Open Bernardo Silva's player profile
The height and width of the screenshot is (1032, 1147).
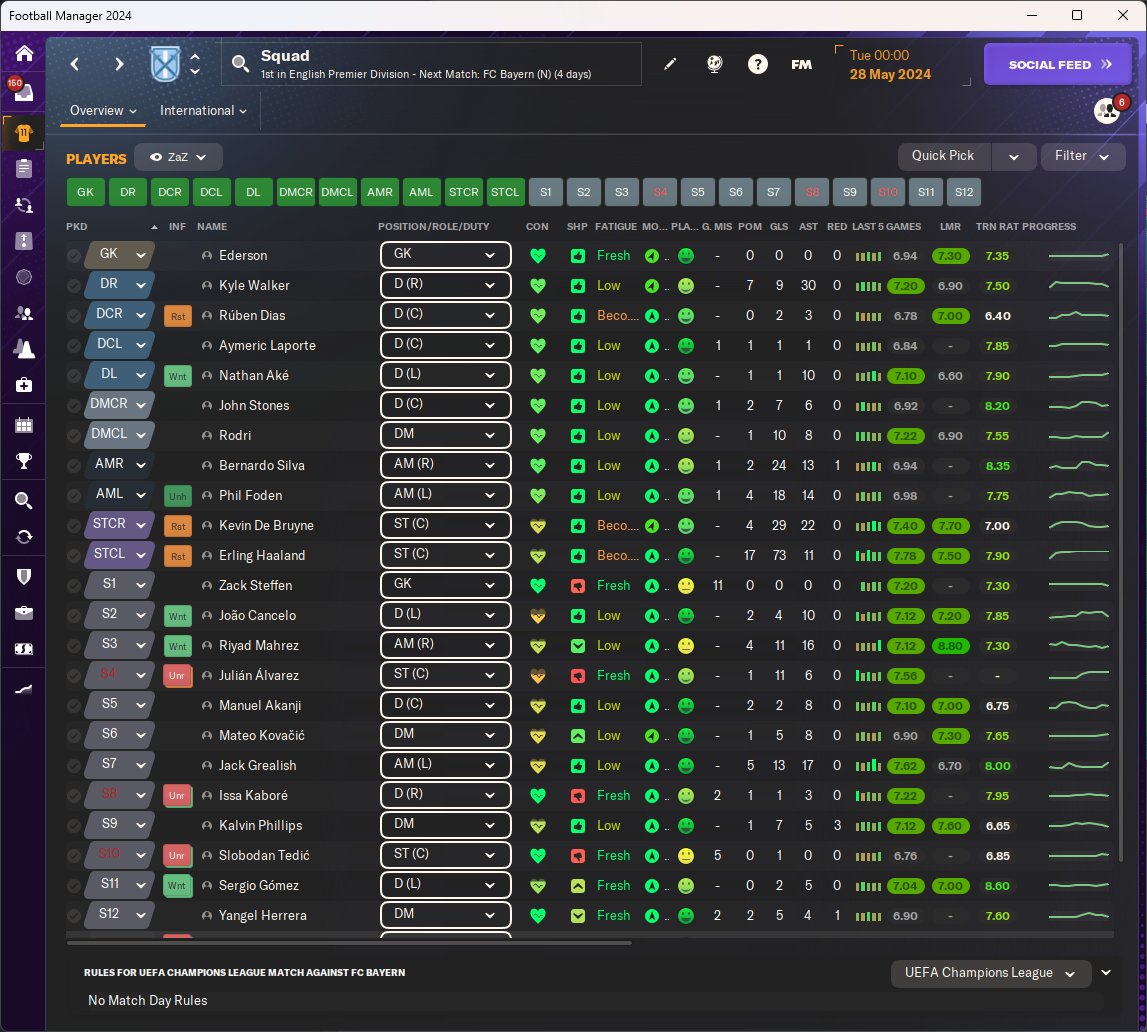click(x=262, y=466)
